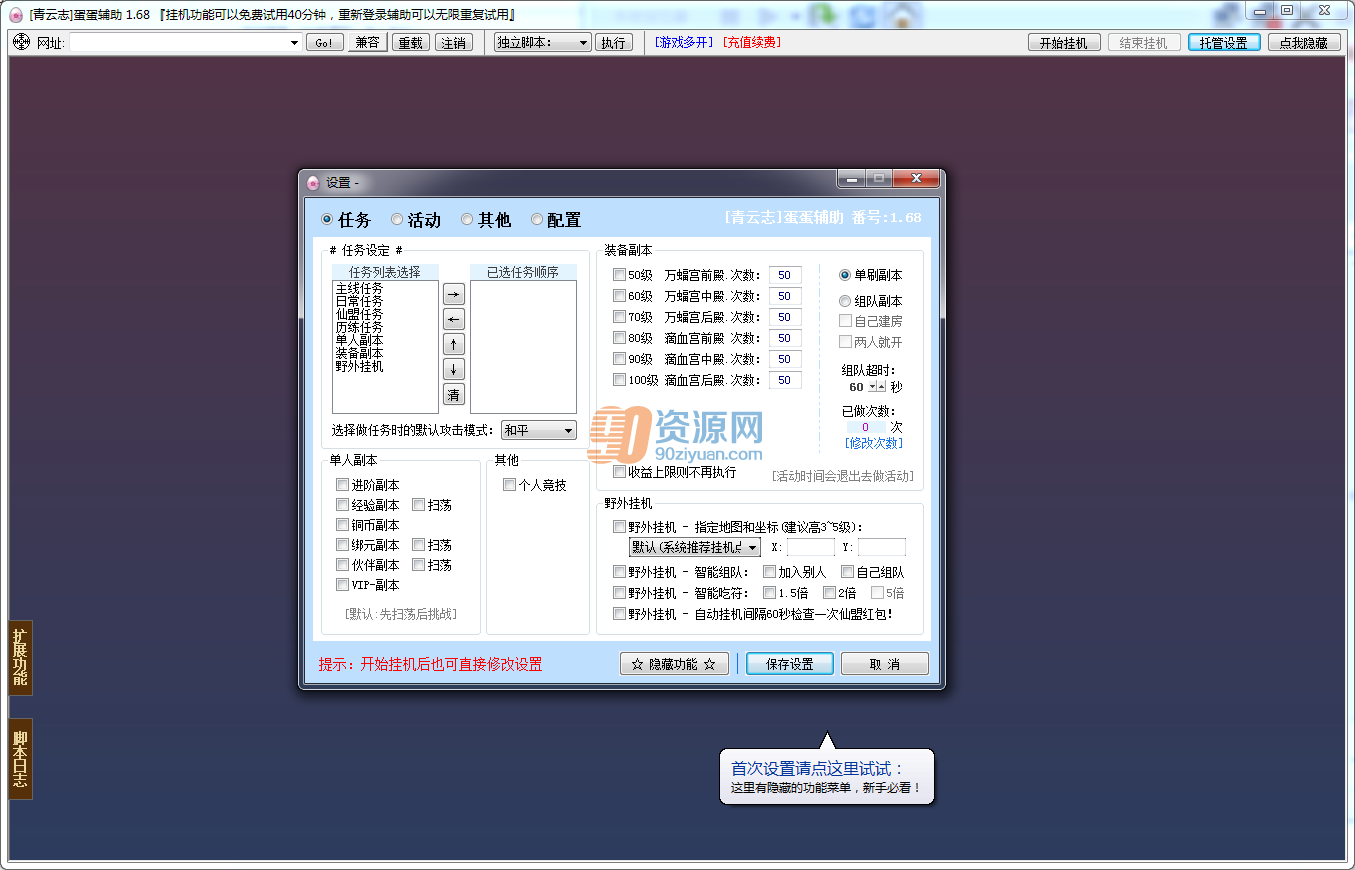Click the 注销 toolbar button
Image resolution: width=1355 pixels, height=870 pixels.
point(454,43)
